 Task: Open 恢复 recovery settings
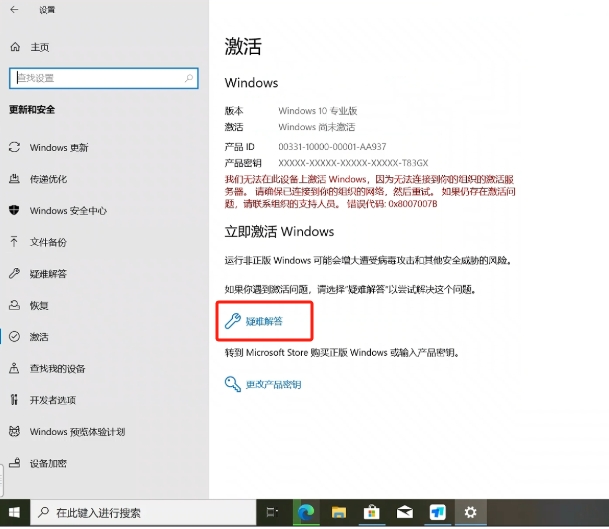tap(39, 305)
